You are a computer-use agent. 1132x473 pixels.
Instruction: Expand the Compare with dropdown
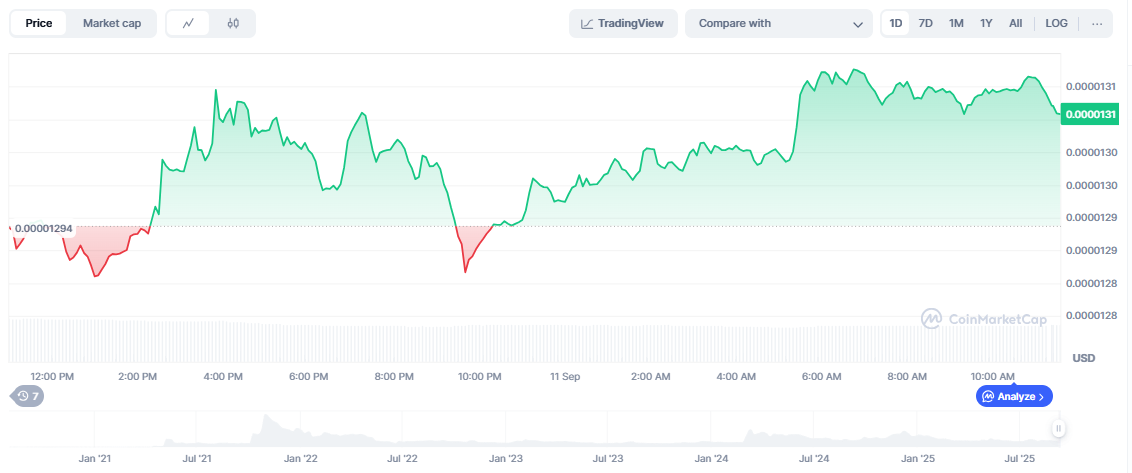coord(779,23)
